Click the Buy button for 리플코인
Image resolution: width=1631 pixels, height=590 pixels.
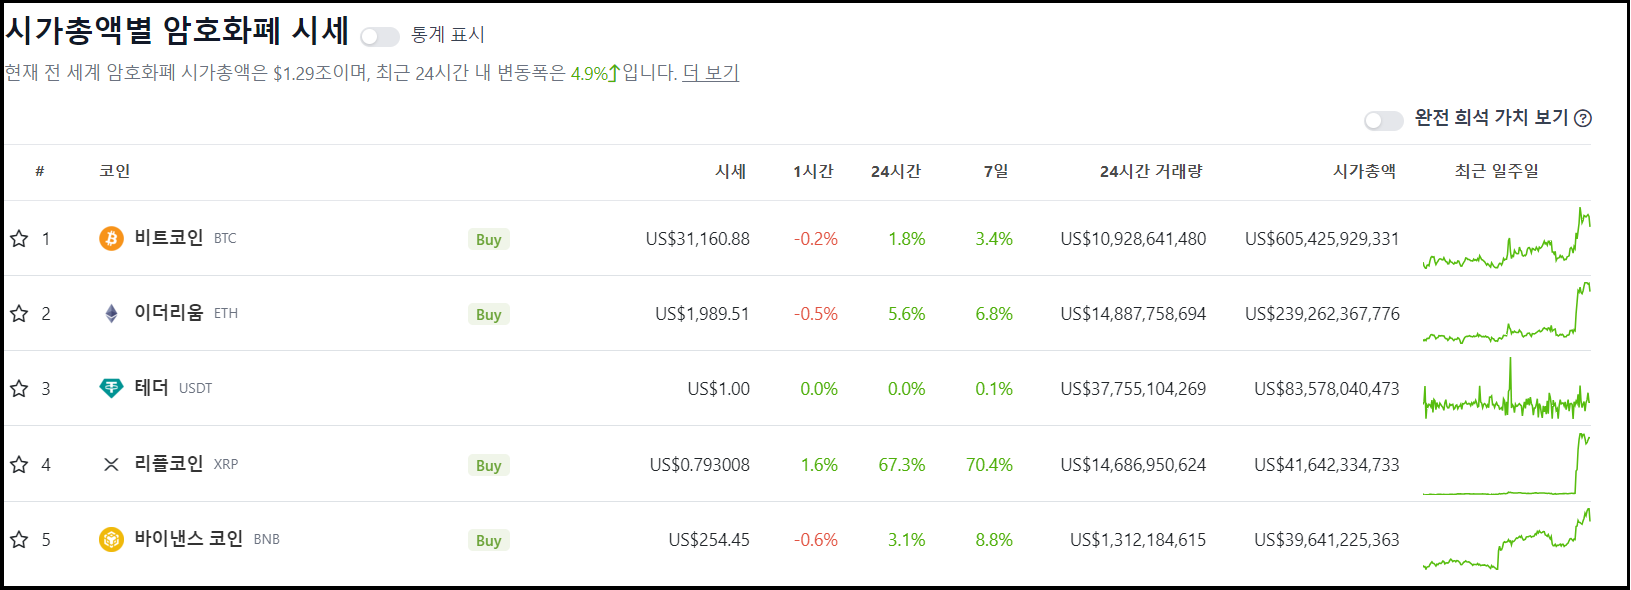488,465
